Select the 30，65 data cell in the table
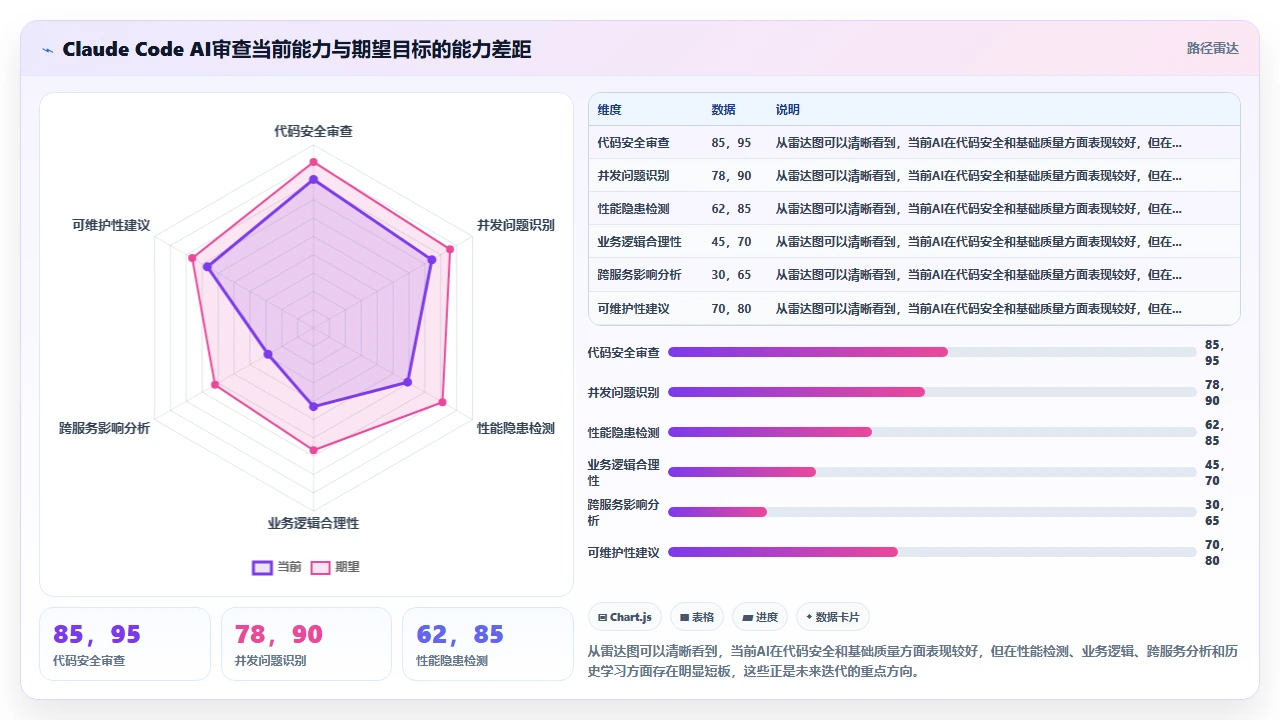 [731, 275]
